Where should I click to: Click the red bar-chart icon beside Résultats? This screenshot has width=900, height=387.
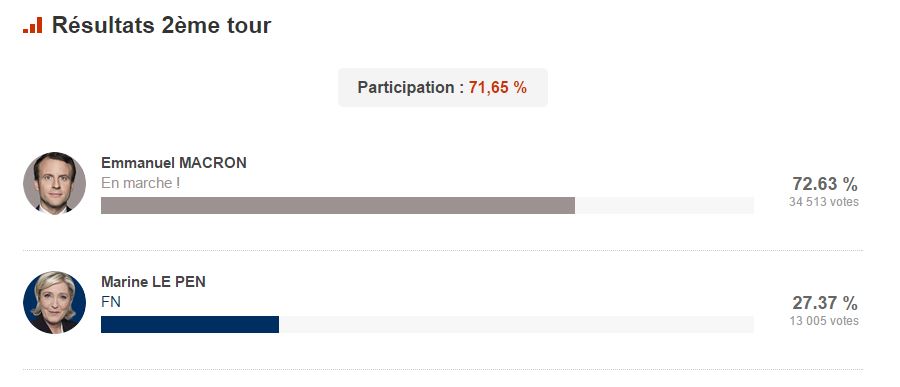click(x=33, y=25)
